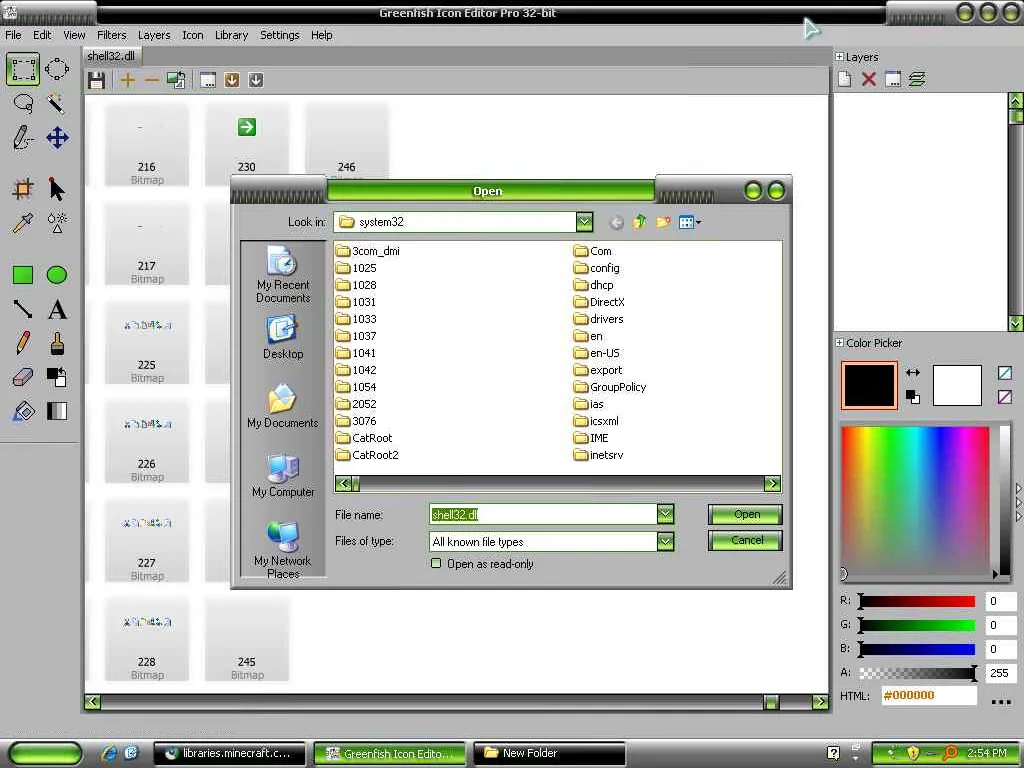Open the Library menu
This screenshot has width=1024, height=768.
231,35
